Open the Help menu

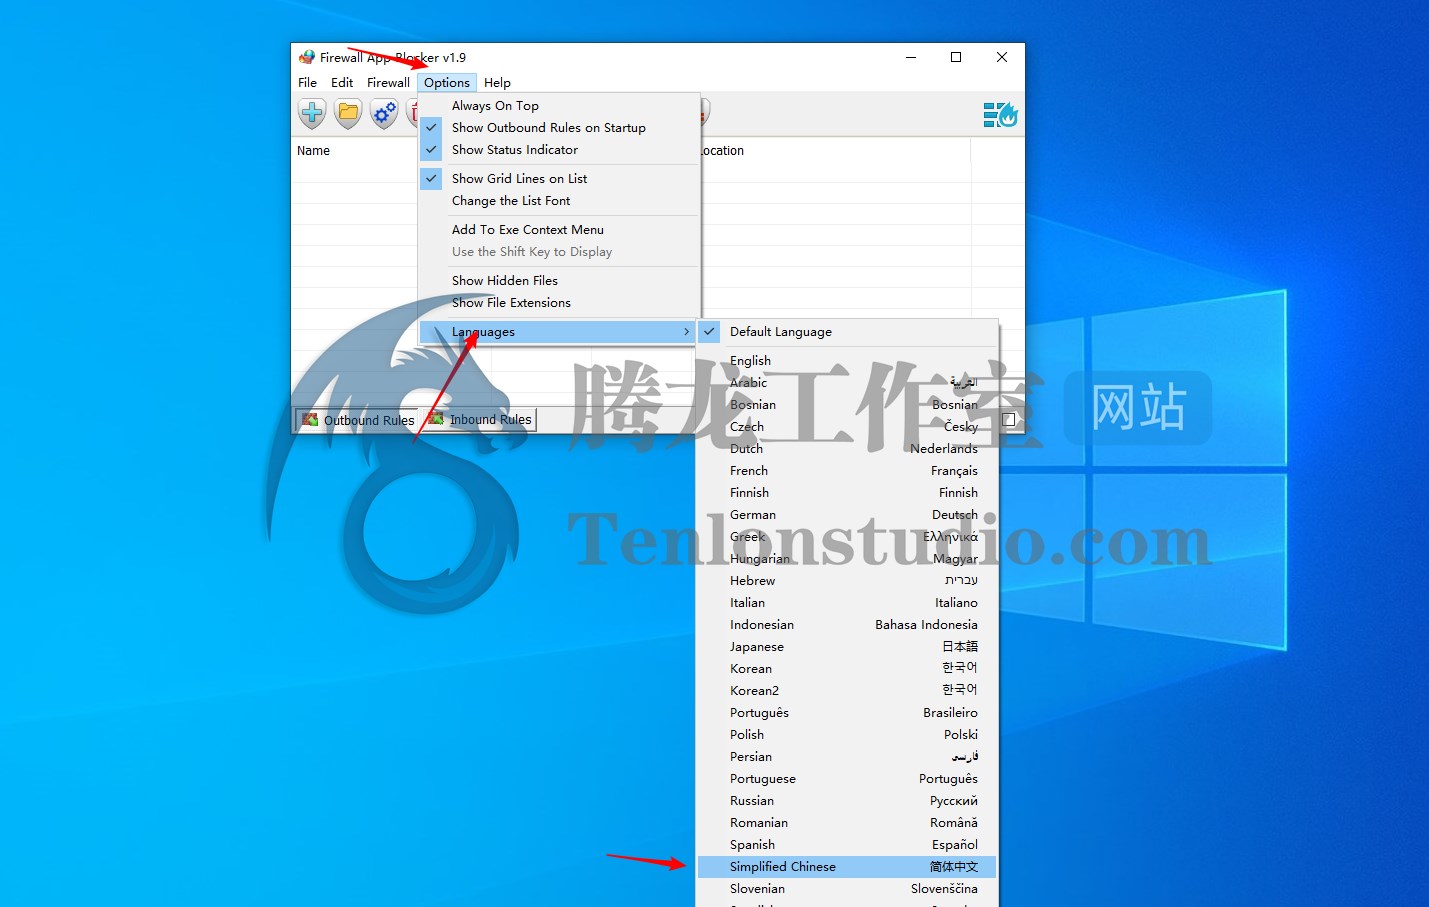(497, 83)
